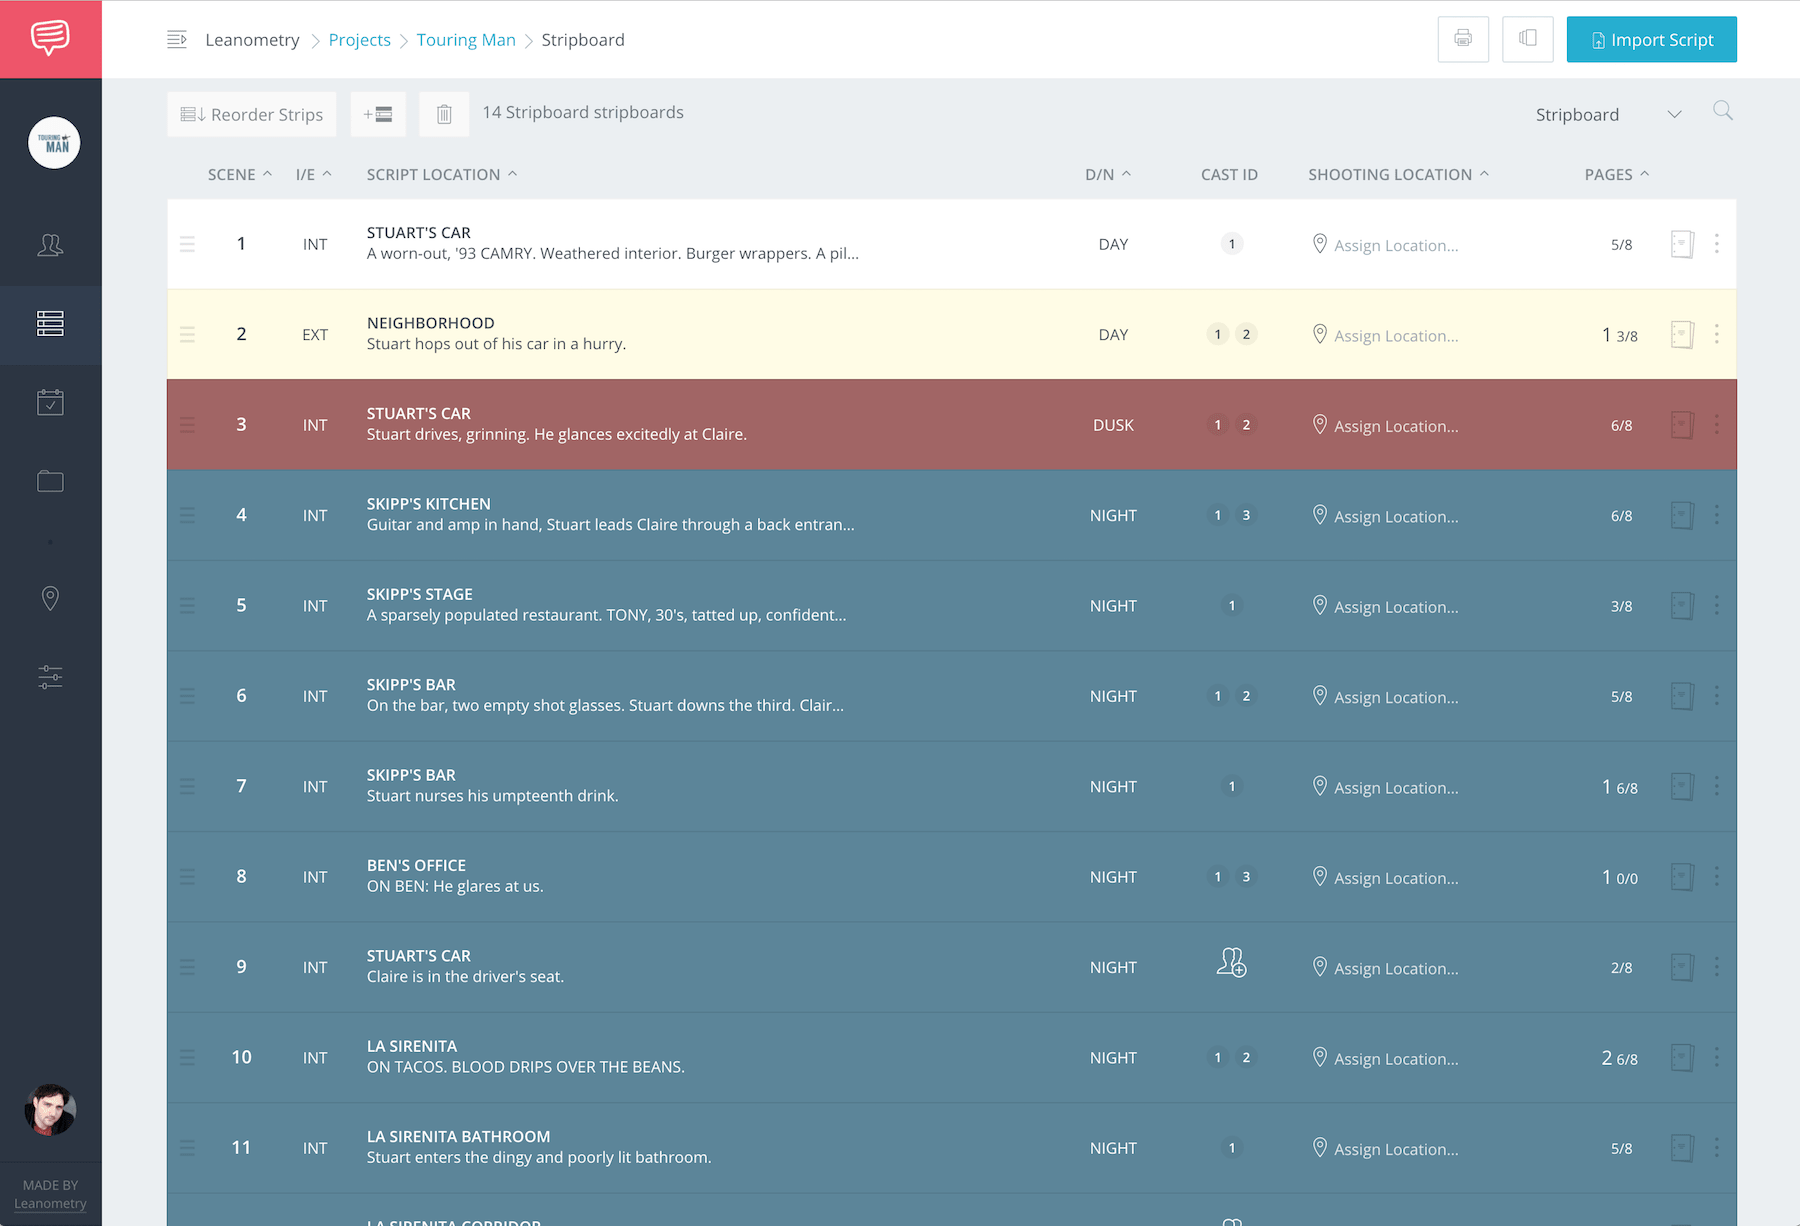1800x1226 pixels.
Task: Click the trash delete icon in the toolbar
Action: tap(444, 114)
